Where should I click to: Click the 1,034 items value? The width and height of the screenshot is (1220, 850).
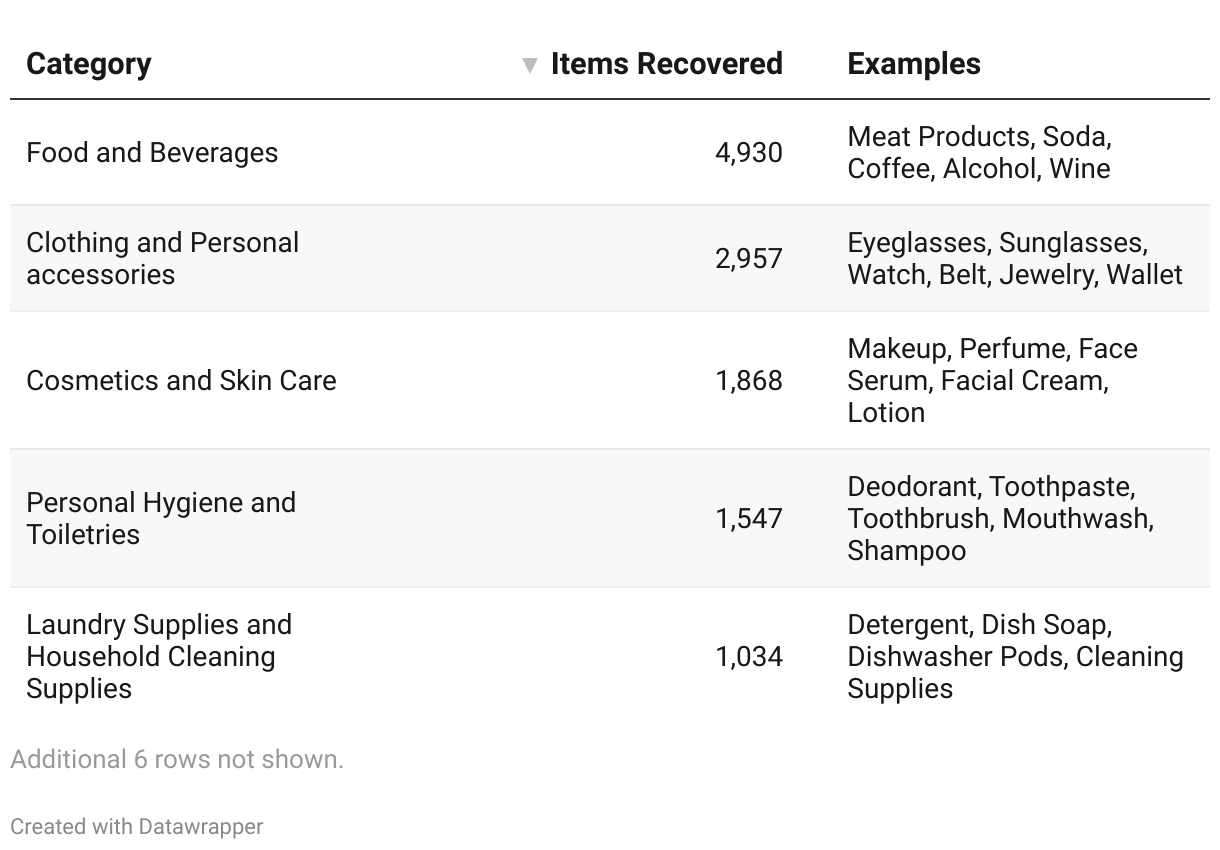click(748, 656)
